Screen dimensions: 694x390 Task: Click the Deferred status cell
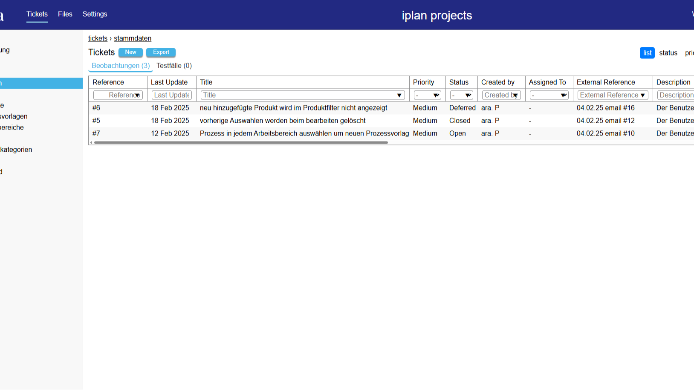pos(463,108)
